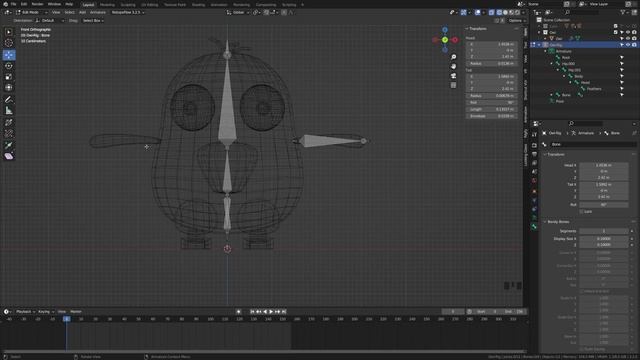The width and height of the screenshot is (640, 360).
Task: Choose the Rotate tool
Action: (x=9, y=66)
